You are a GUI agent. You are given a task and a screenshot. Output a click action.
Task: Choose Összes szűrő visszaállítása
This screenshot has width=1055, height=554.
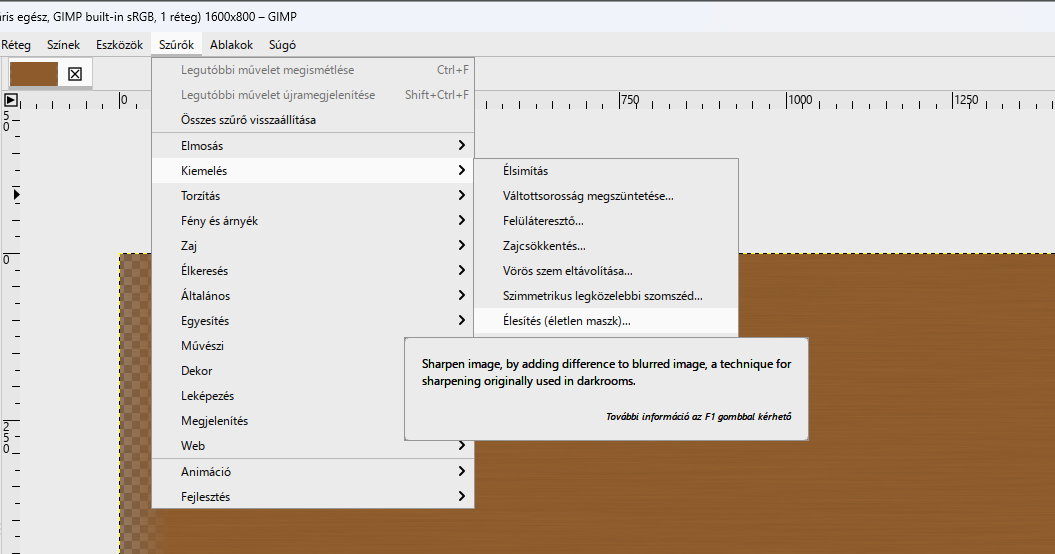coord(313,120)
